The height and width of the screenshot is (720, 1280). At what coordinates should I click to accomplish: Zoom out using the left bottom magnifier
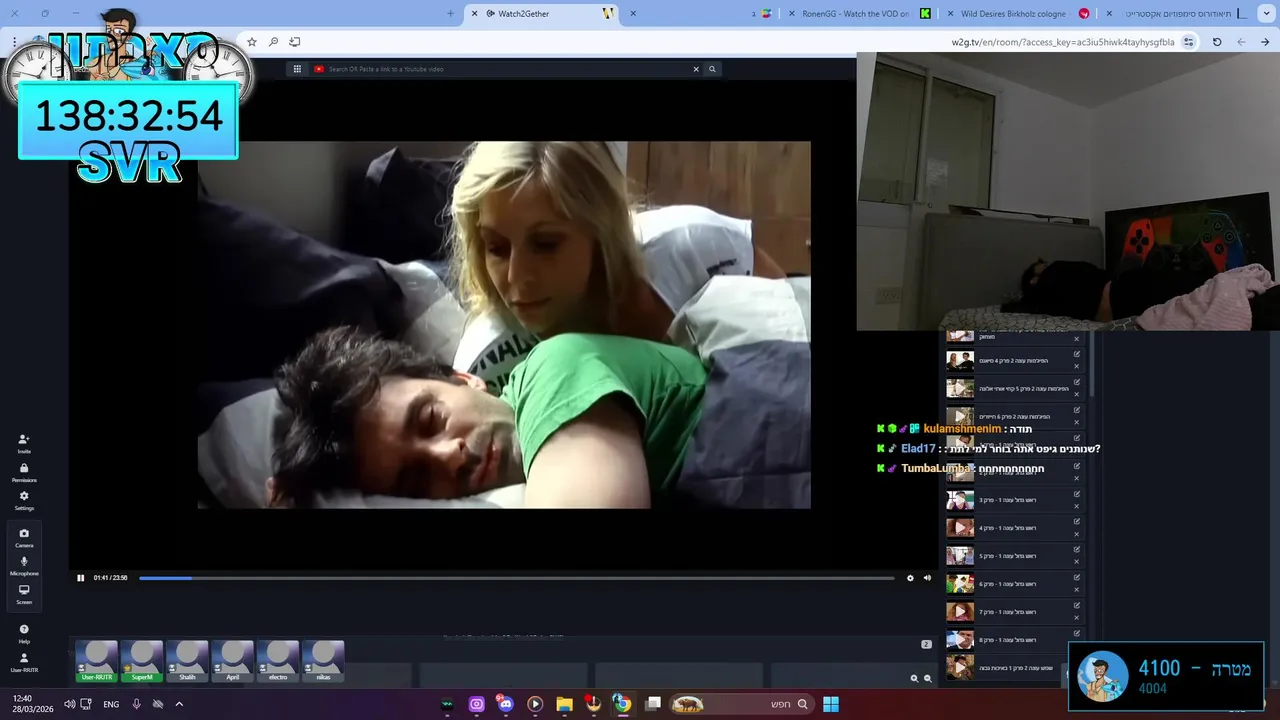pos(914,678)
